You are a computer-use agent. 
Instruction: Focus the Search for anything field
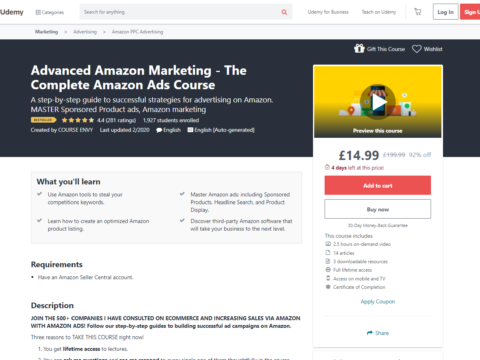[180, 12]
